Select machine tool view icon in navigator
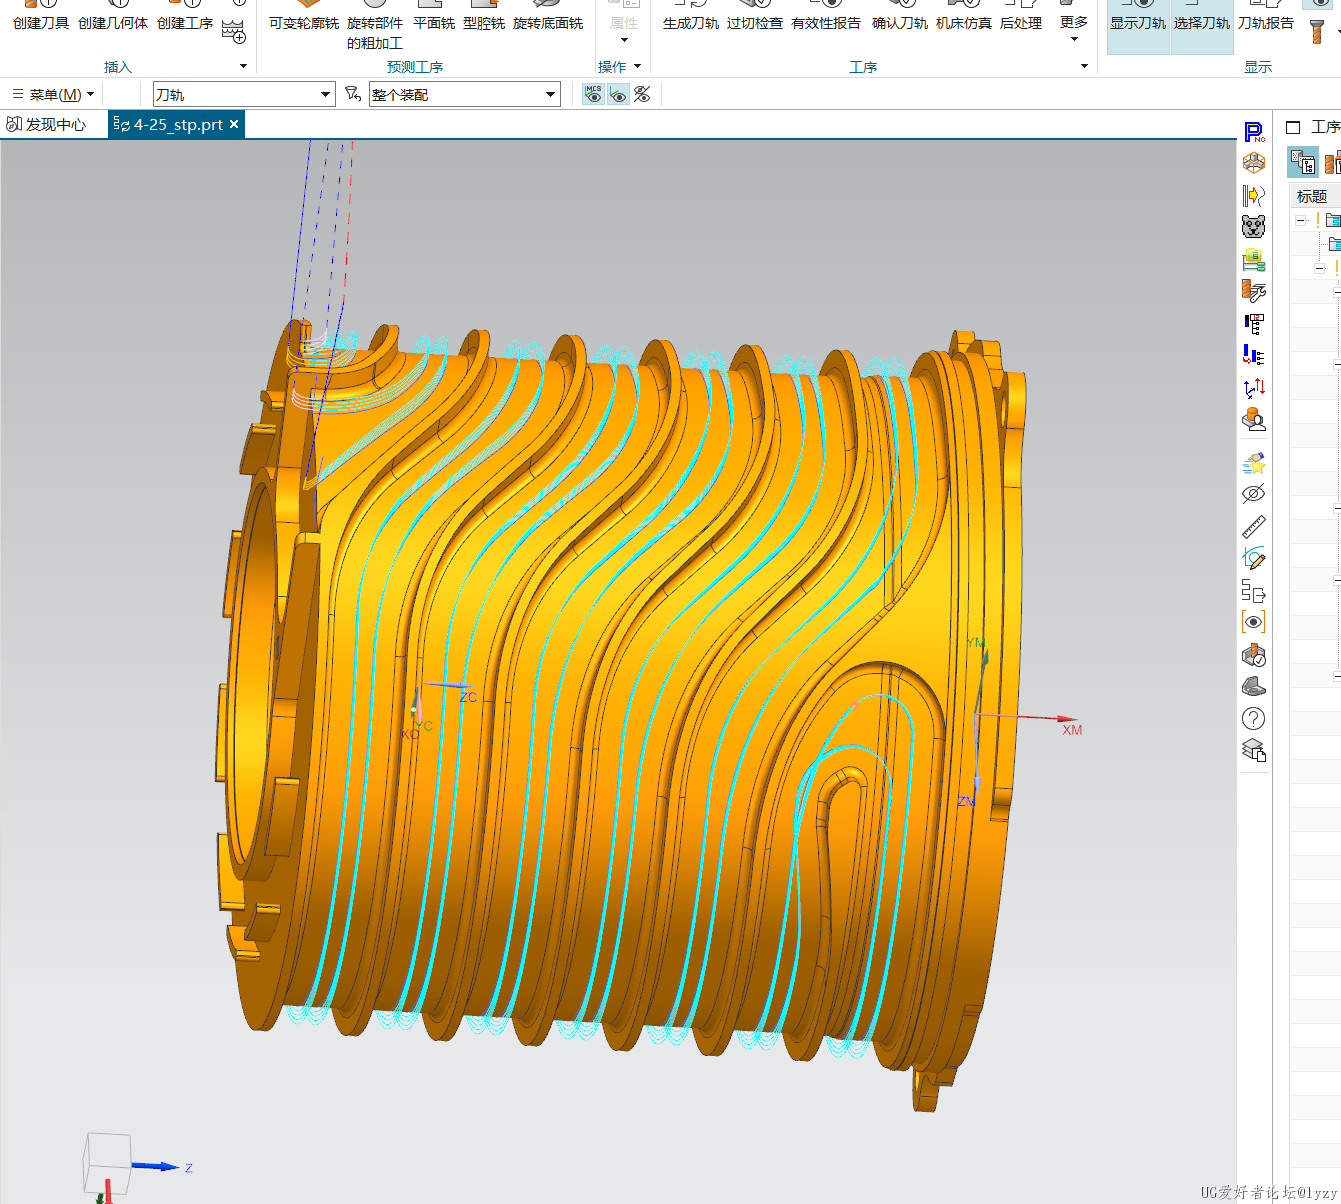This screenshot has height=1204, width=1341. click(x=1332, y=162)
